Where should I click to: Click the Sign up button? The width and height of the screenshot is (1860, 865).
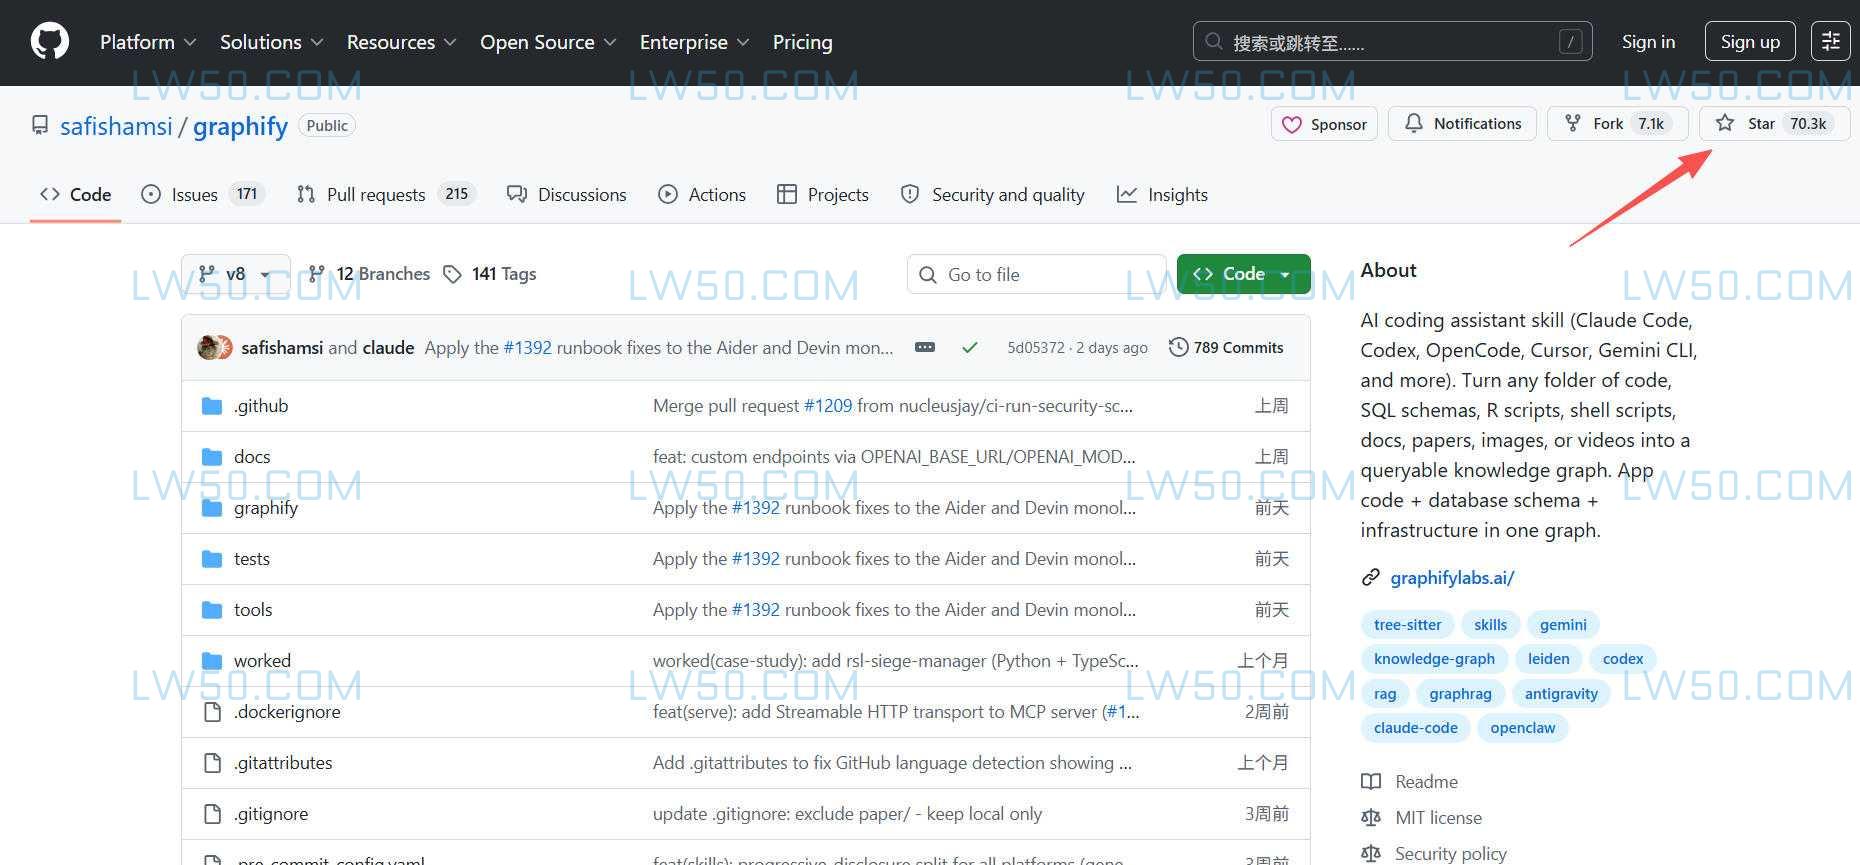[1750, 42]
